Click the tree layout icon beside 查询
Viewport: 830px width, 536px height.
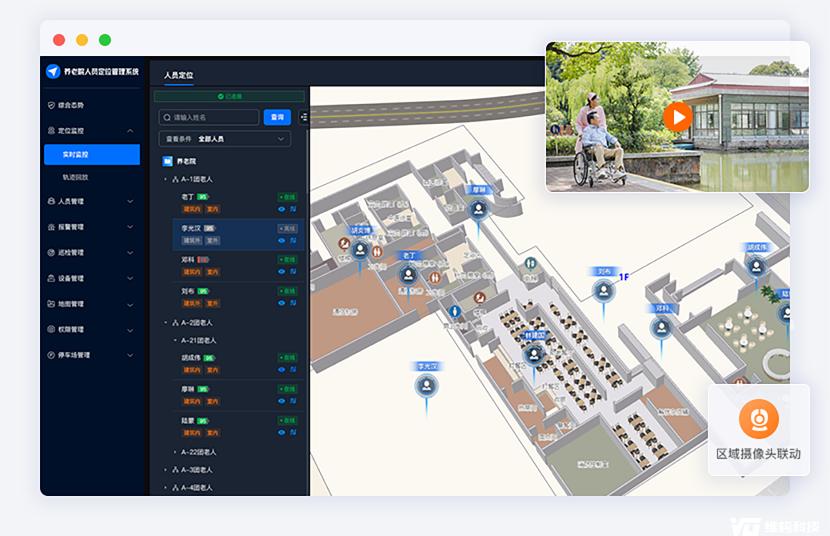tap(303, 117)
